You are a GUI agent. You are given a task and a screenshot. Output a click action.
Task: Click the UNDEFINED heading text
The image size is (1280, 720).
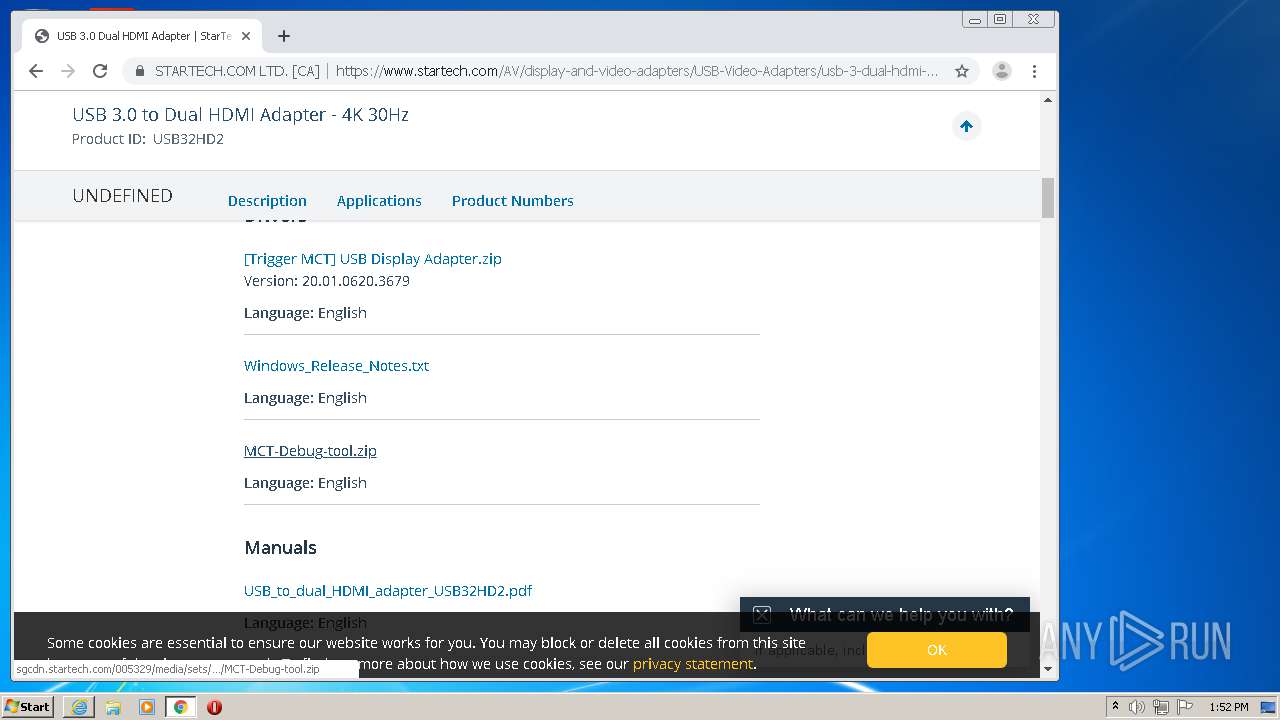[122, 196]
